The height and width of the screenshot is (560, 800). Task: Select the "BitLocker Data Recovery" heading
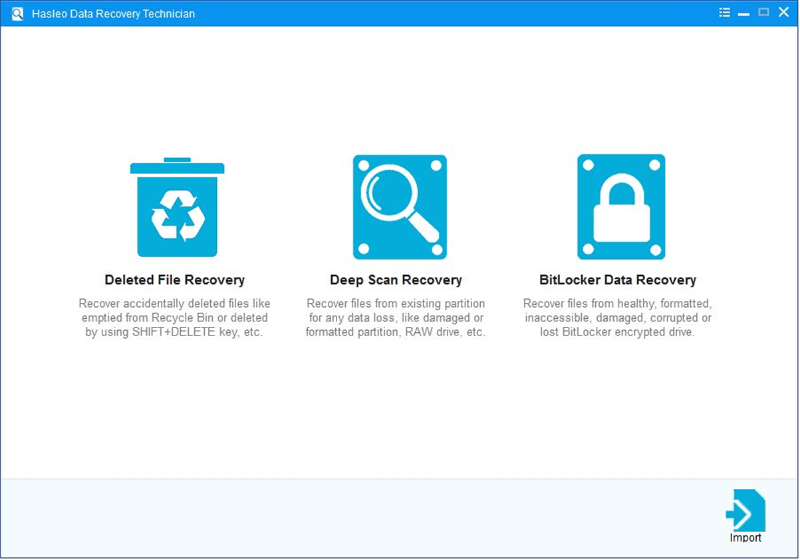pos(617,280)
